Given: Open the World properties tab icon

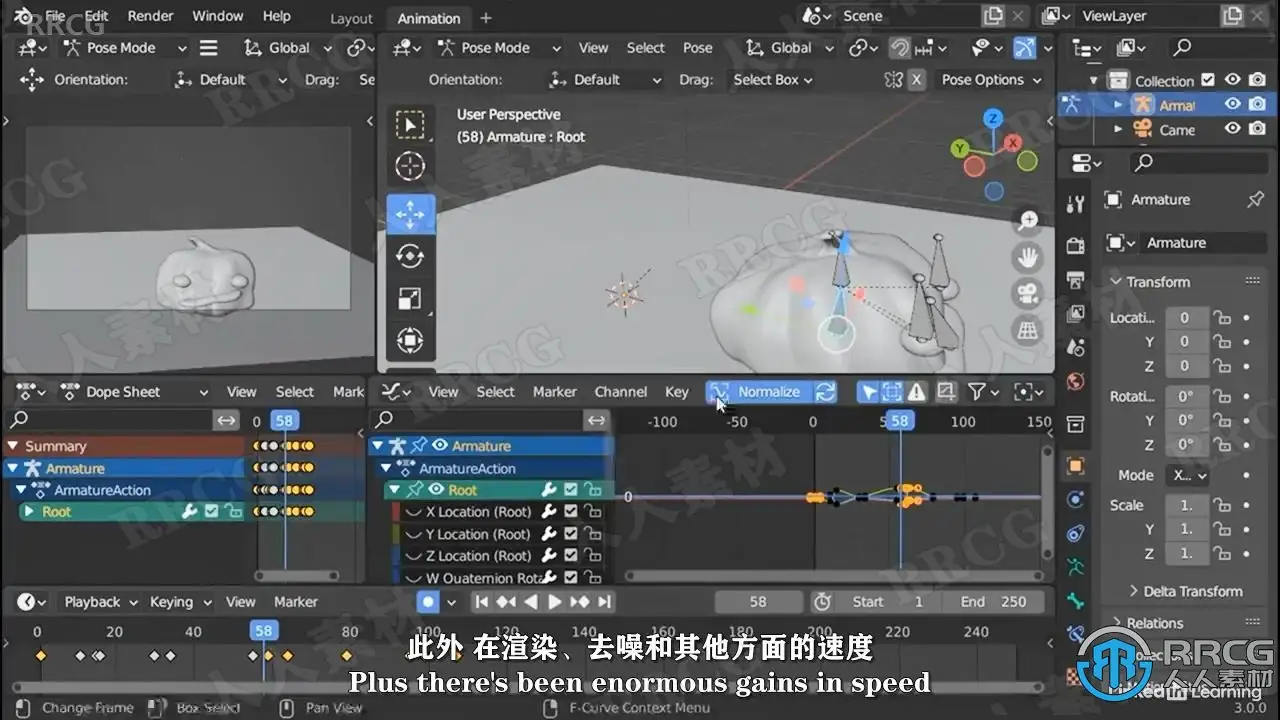Looking at the screenshot, I should pos(1076,382).
